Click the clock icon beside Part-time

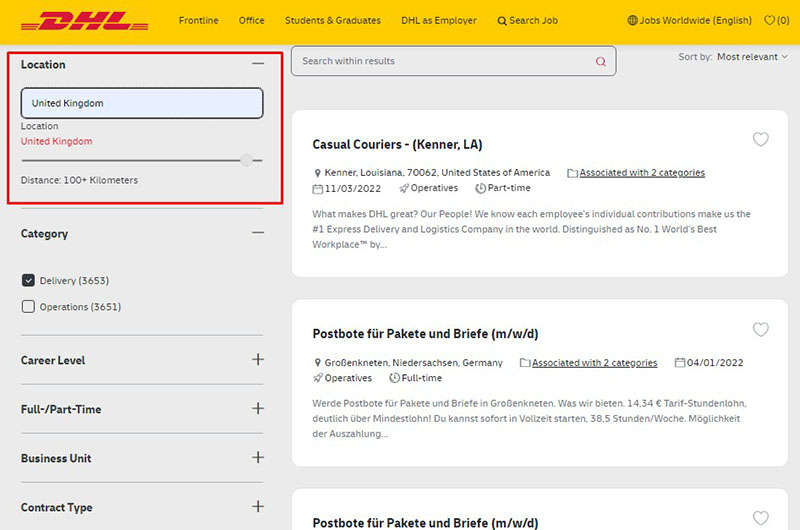pos(480,188)
